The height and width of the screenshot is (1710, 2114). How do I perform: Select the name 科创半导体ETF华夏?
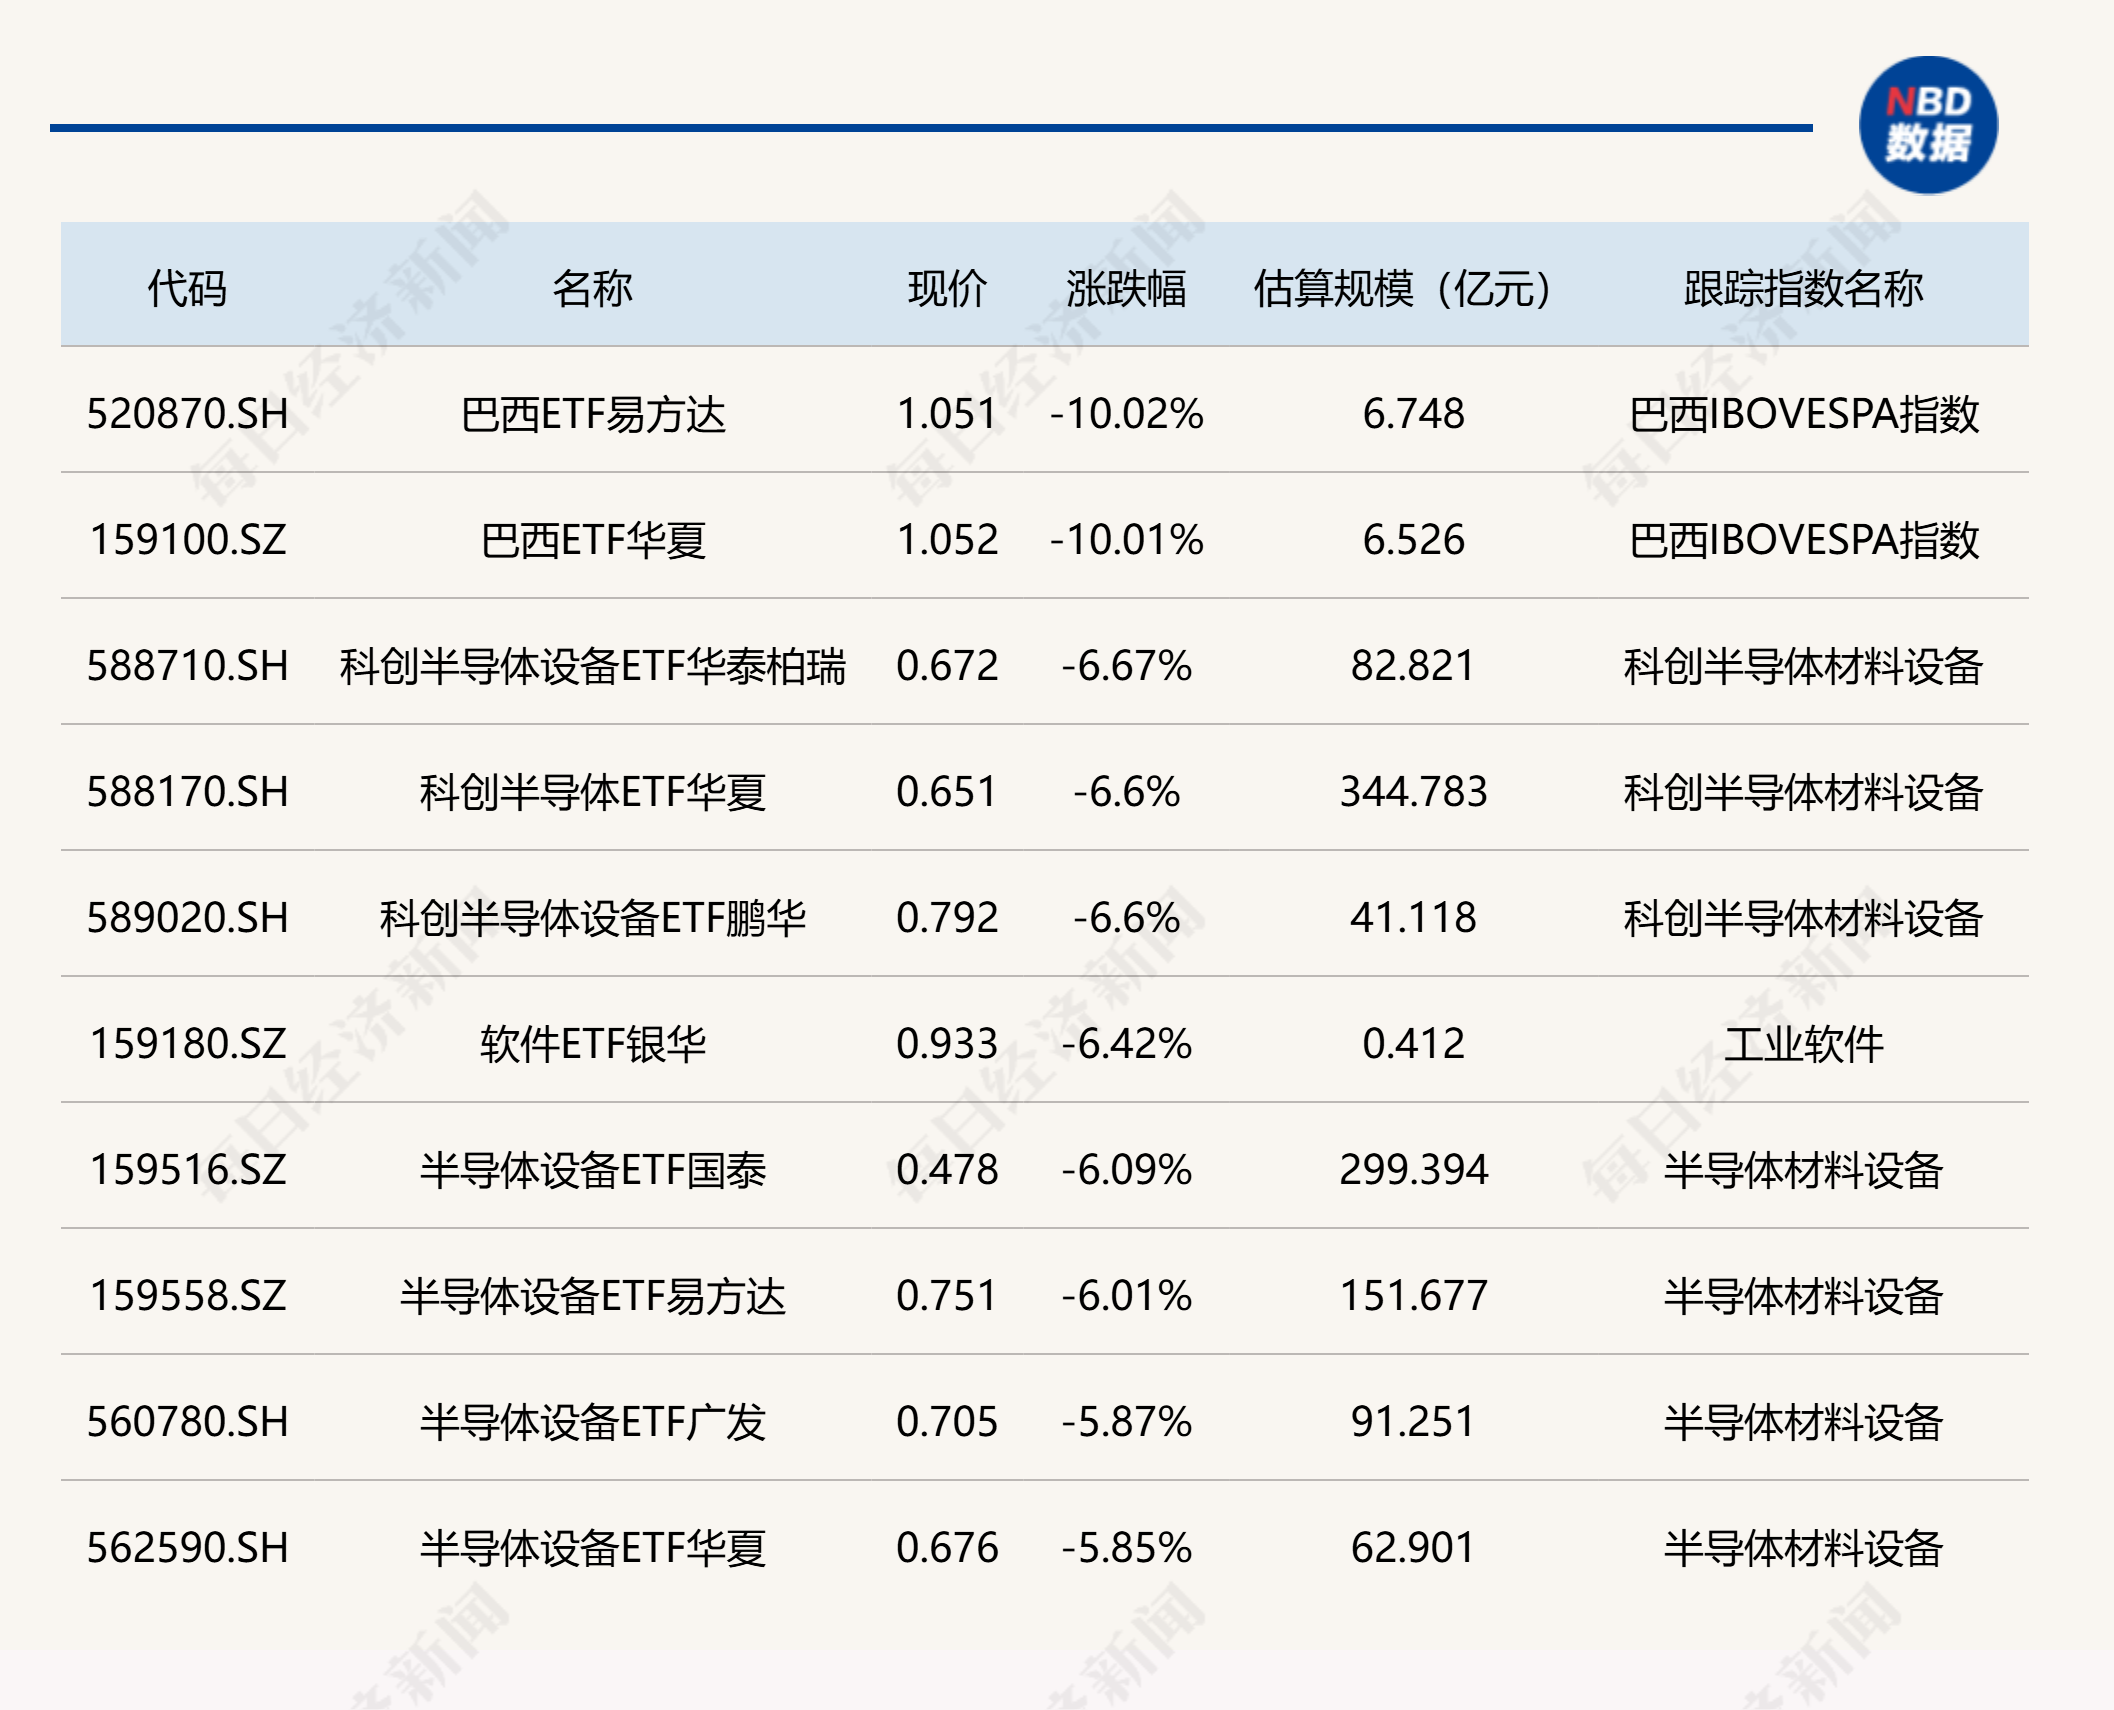coord(592,792)
